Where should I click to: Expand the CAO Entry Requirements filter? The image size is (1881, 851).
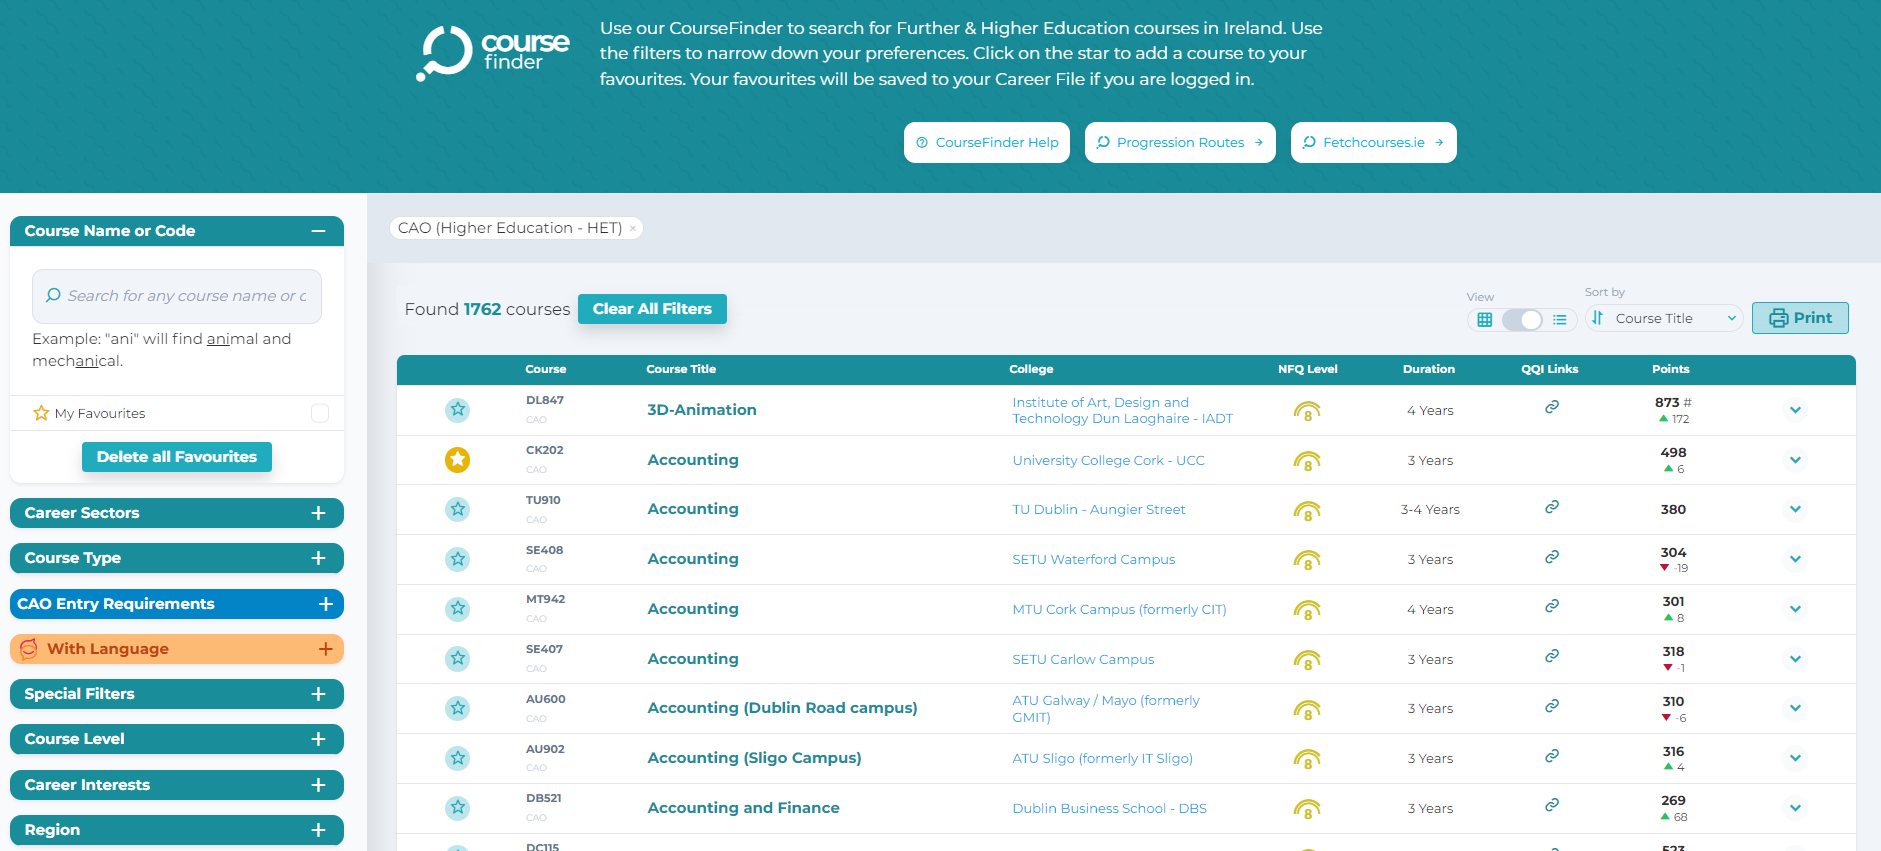click(177, 604)
